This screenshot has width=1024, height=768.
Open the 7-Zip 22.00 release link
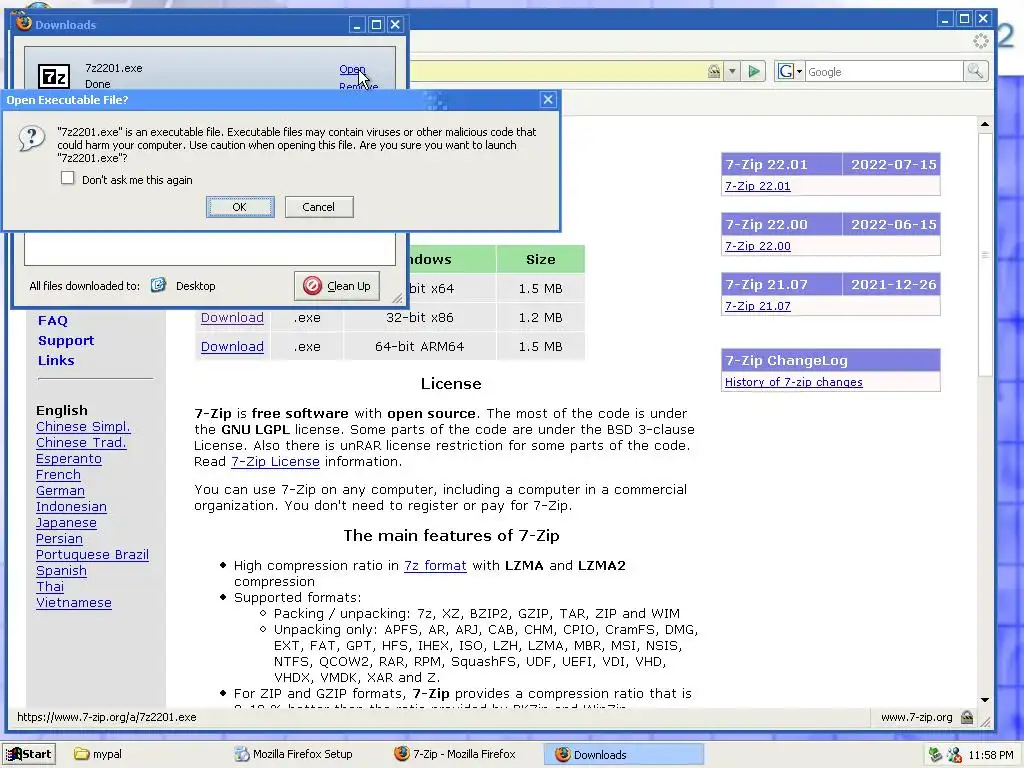[x=758, y=246]
